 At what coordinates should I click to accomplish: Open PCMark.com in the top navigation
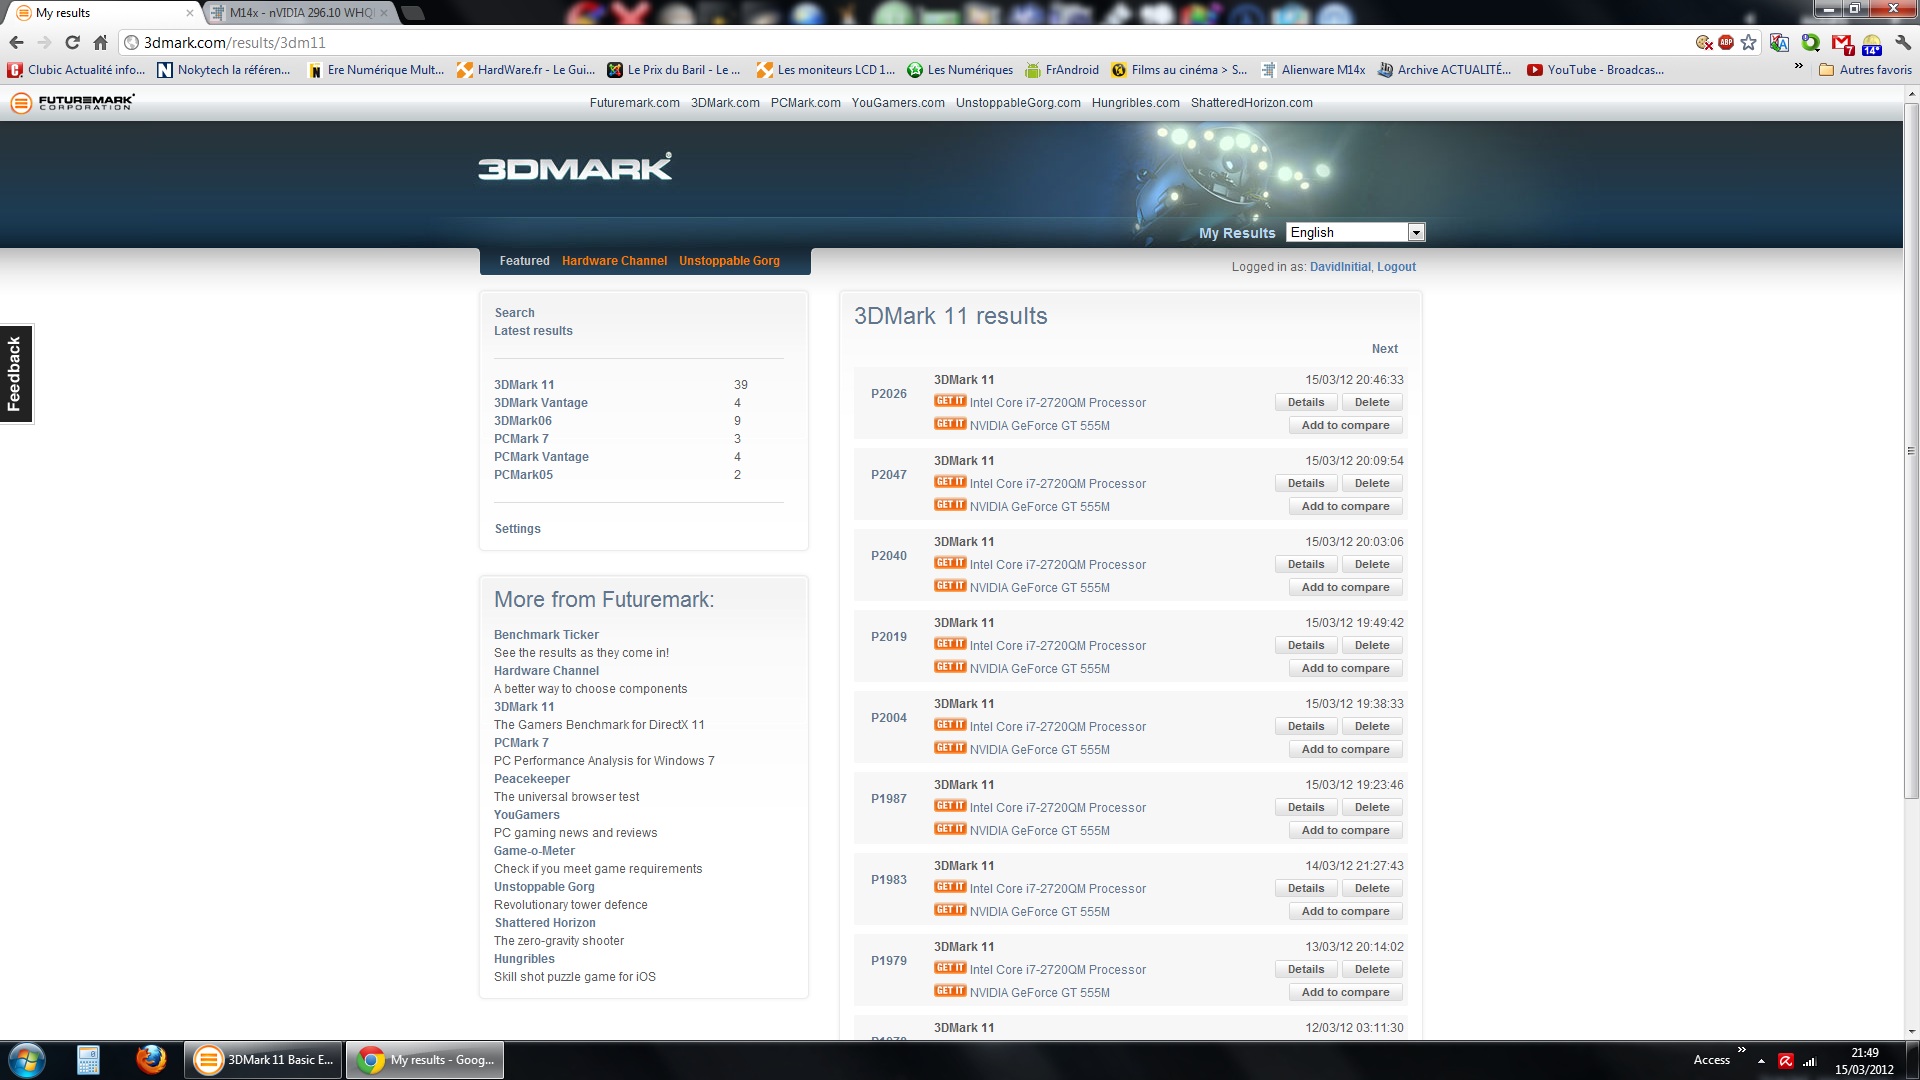[x=805, y=103]
